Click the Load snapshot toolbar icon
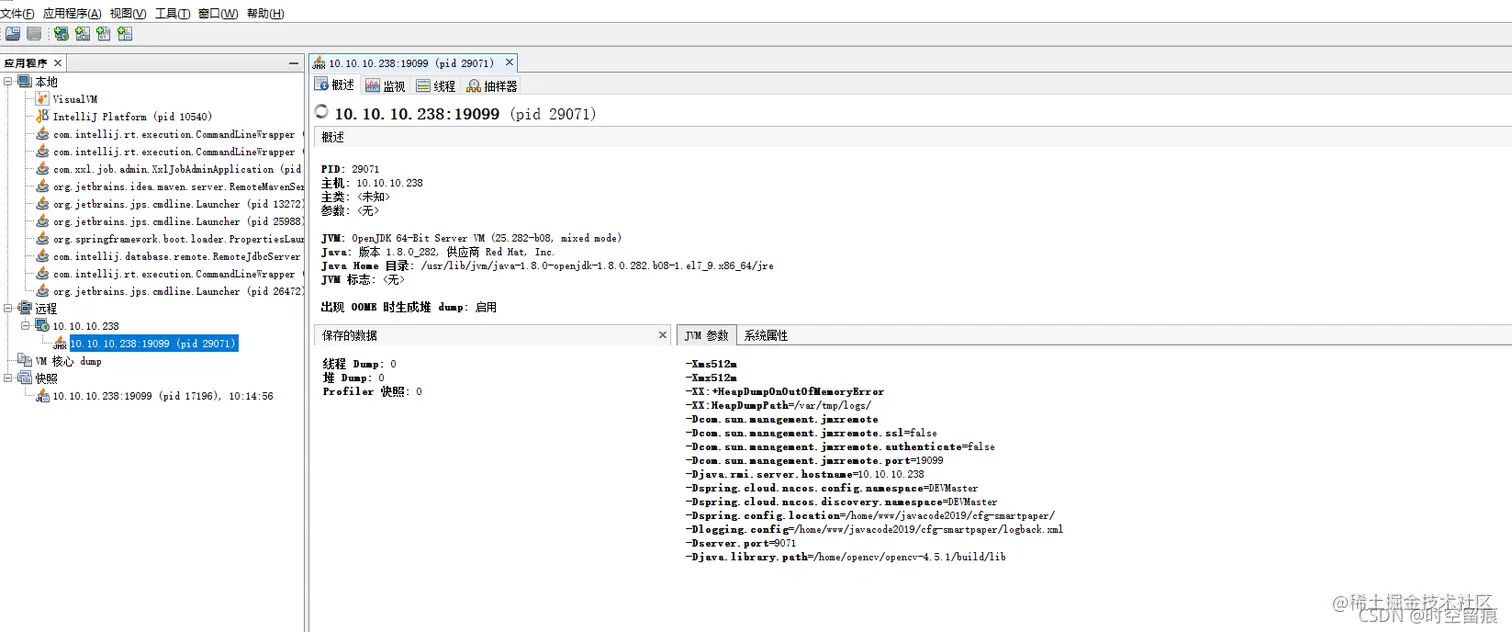1512x632 pixels. (13, 34)
